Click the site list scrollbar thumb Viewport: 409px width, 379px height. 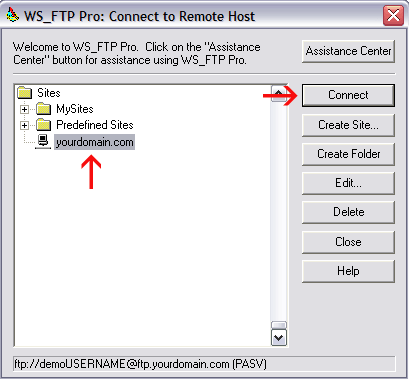(x=279, y=325)
